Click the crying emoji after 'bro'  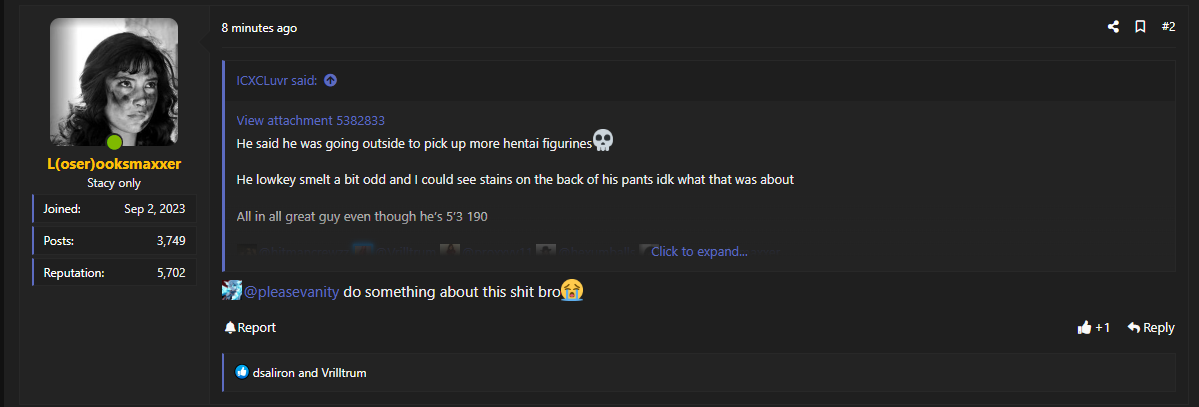(x=572, y=291)
